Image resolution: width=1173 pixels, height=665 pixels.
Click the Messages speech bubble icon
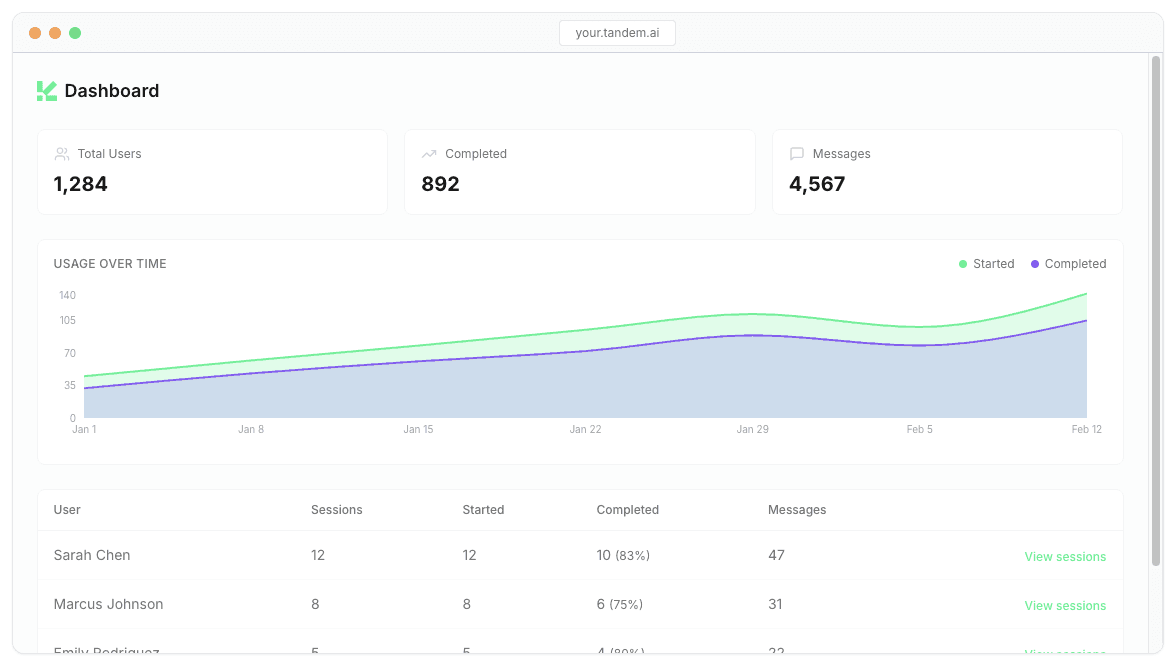coord(797,154)
